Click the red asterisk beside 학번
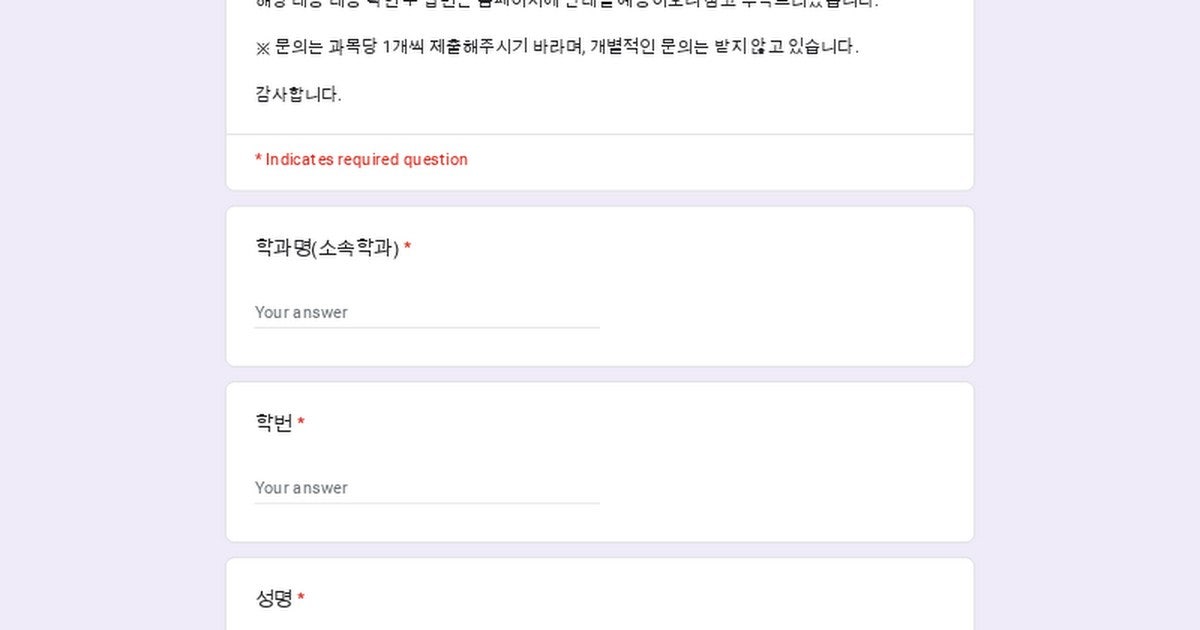The height and width of the screenshot is (630, 1200). [301, 424]
